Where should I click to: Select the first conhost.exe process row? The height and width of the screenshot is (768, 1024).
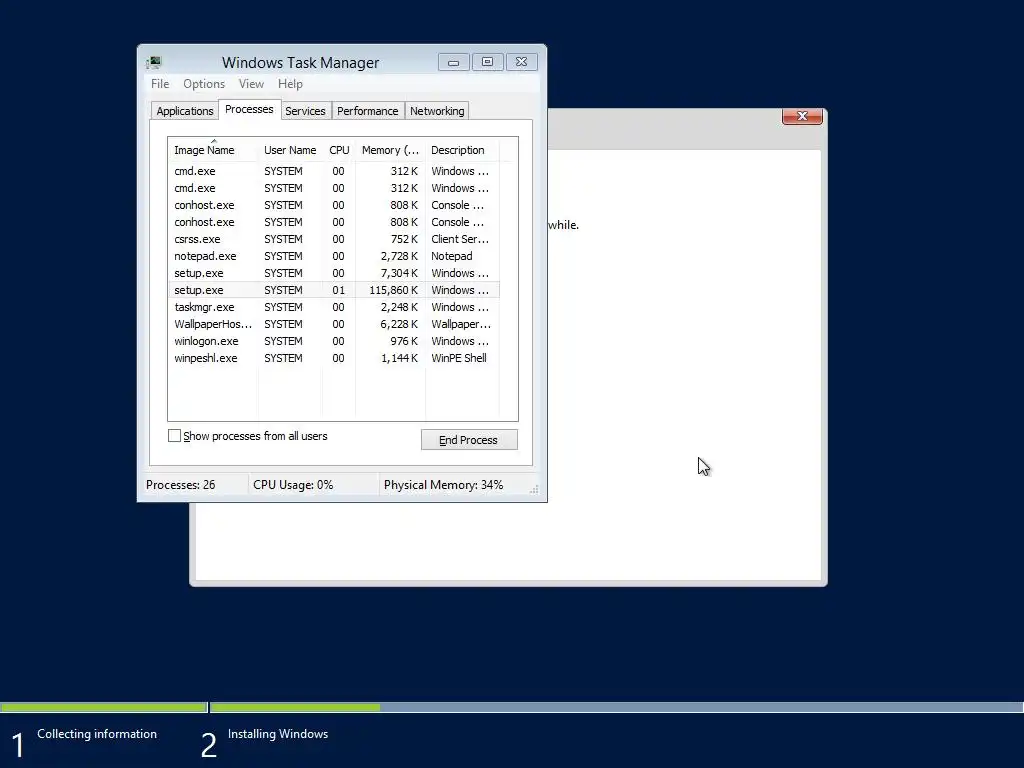pos(334,205)
